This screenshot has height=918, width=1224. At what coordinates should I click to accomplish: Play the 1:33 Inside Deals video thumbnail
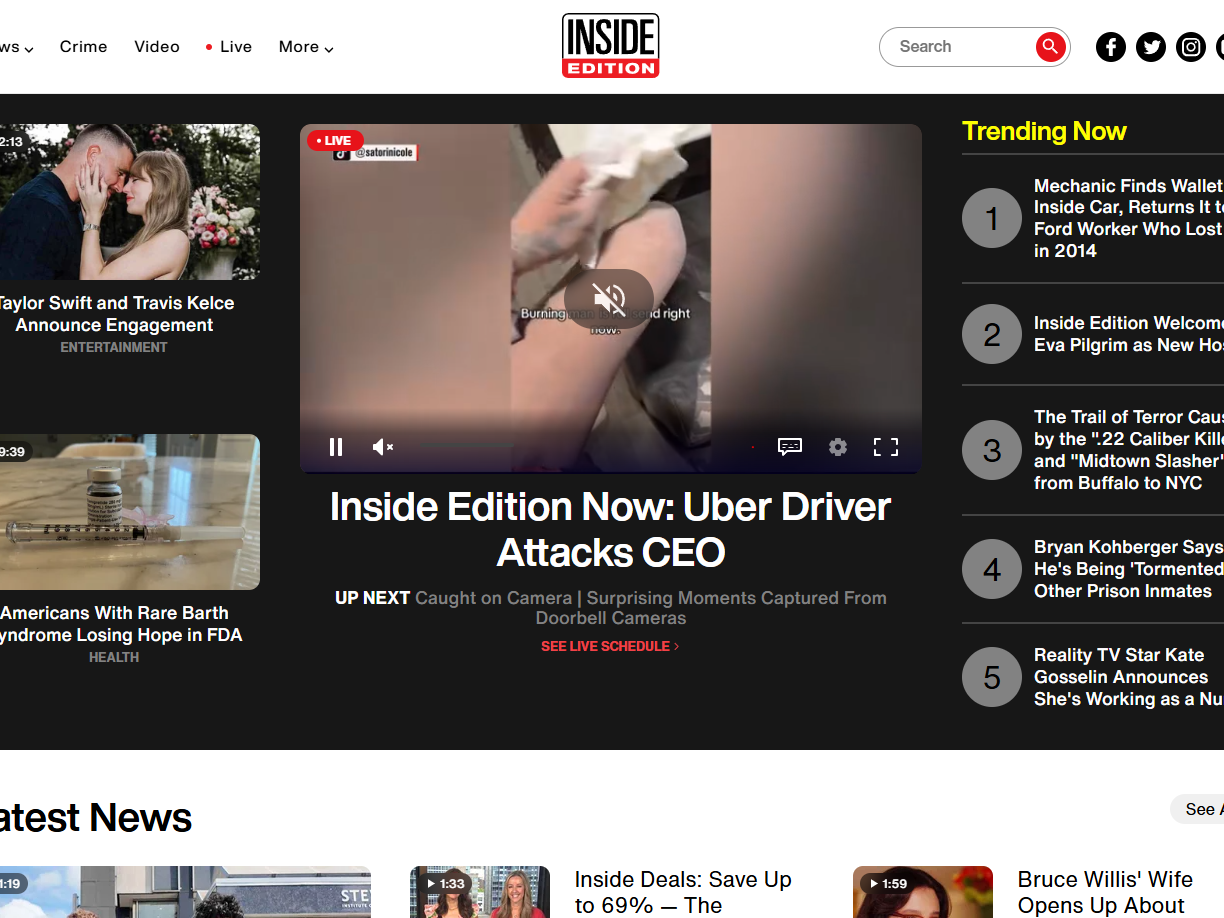[480, 892]
